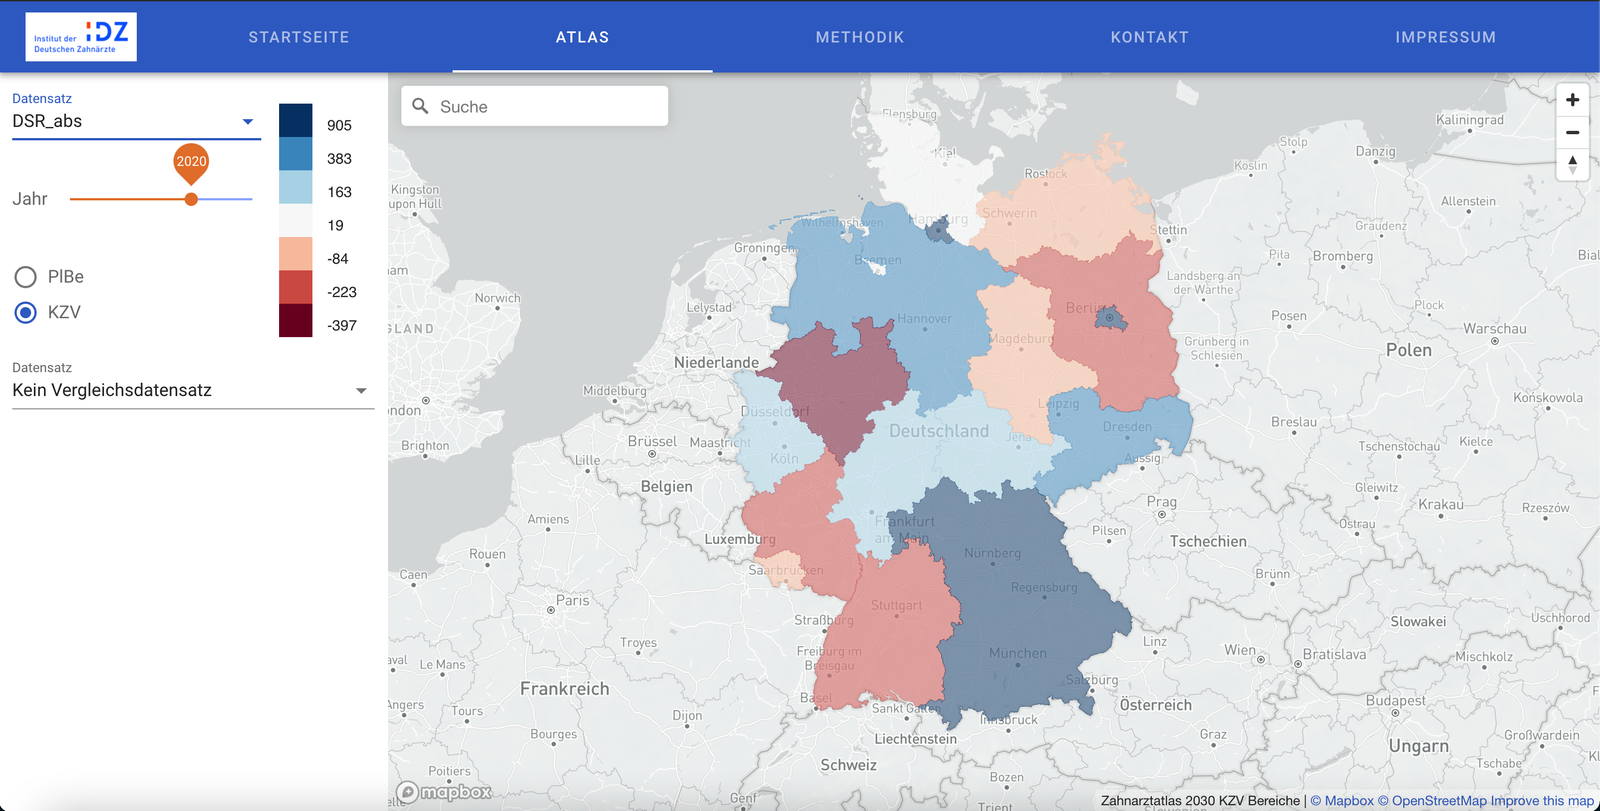The height and width of the screenshot is (811, 1600).
Task: Open the OpenStreetMap attribution link
Action: coord(1432,801)
